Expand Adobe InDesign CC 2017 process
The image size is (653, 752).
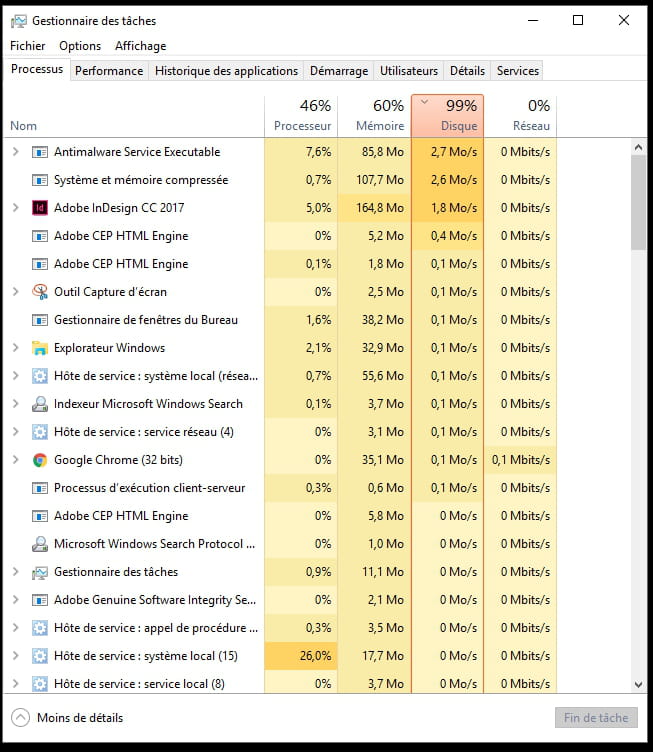point(15,208)
